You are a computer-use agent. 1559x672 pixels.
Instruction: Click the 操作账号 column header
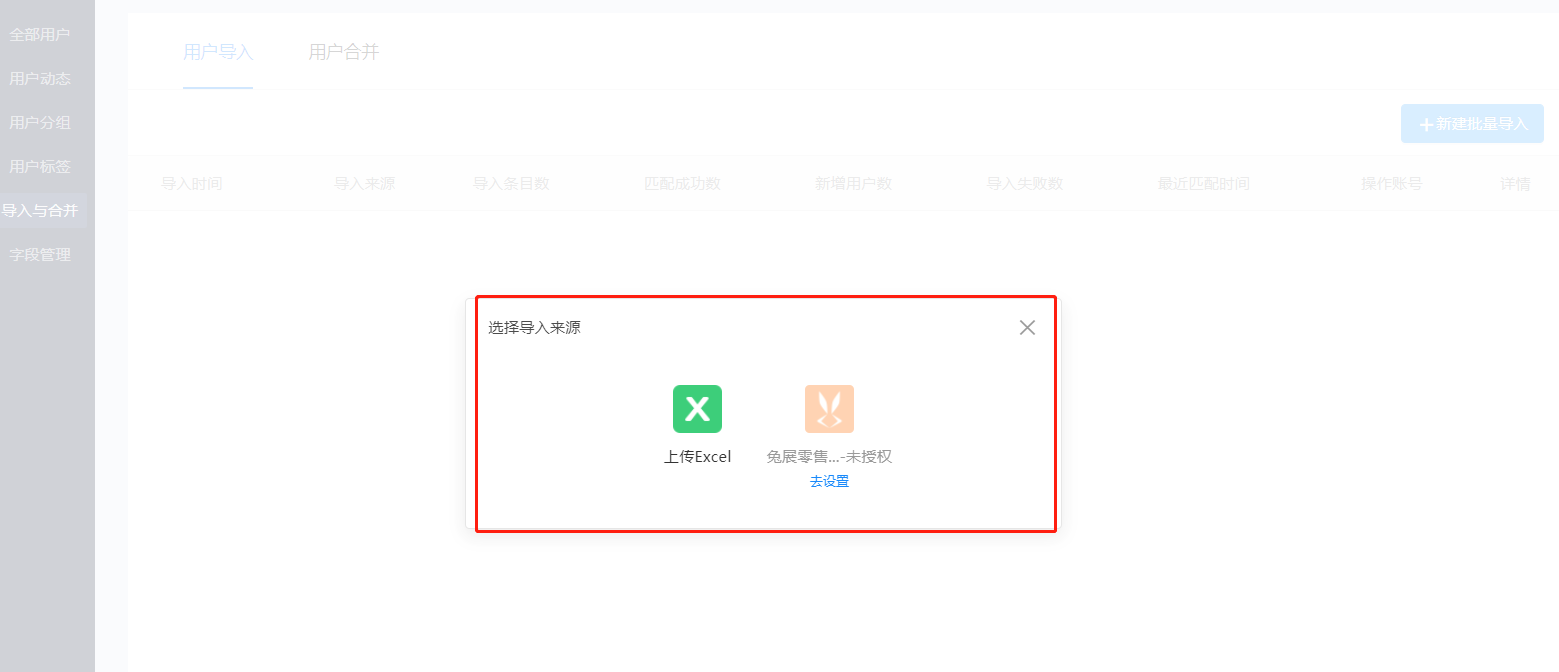point(1391,184)
